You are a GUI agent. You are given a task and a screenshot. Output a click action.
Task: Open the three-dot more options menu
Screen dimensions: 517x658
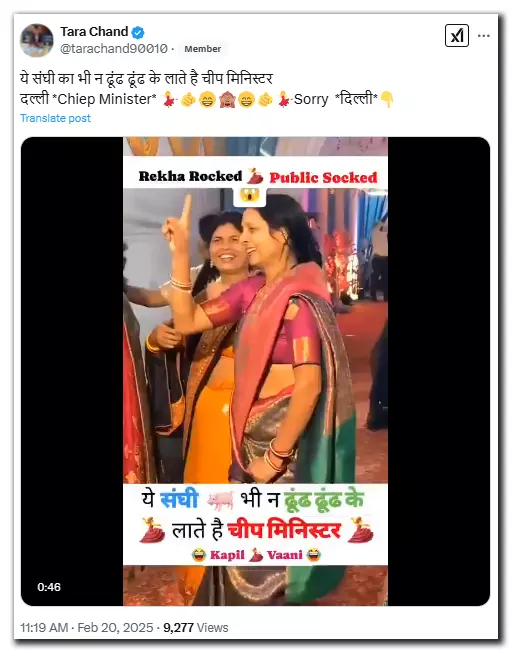tap(483, 36)
